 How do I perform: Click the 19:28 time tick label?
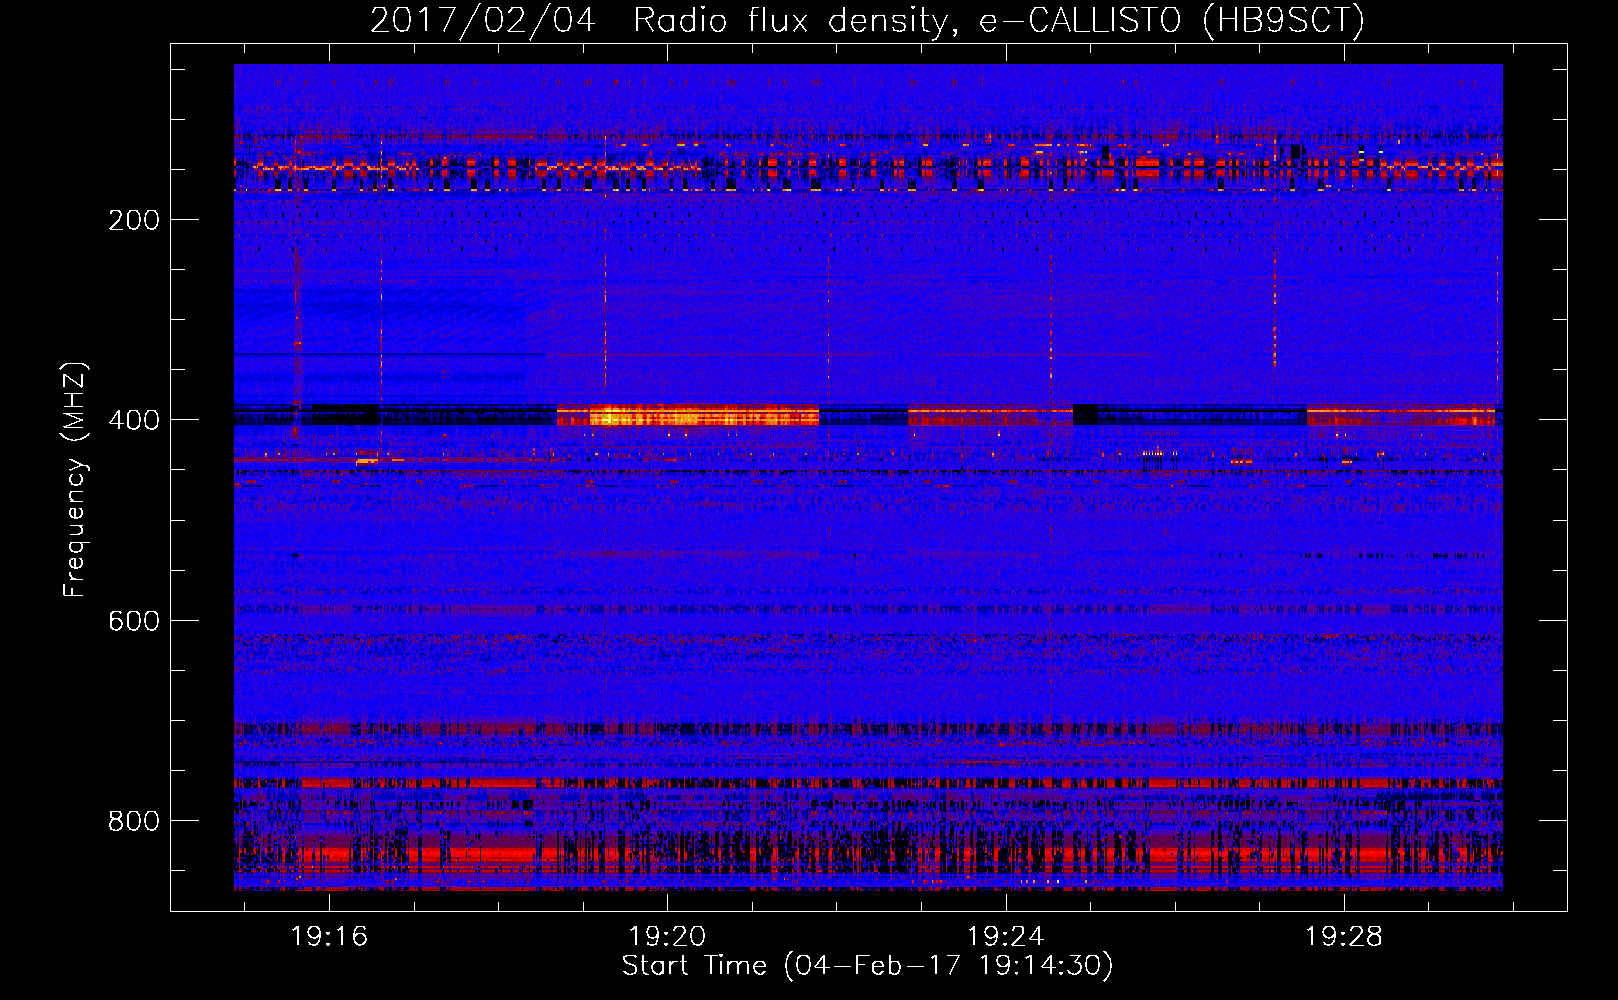click(x=1344, y=936)
